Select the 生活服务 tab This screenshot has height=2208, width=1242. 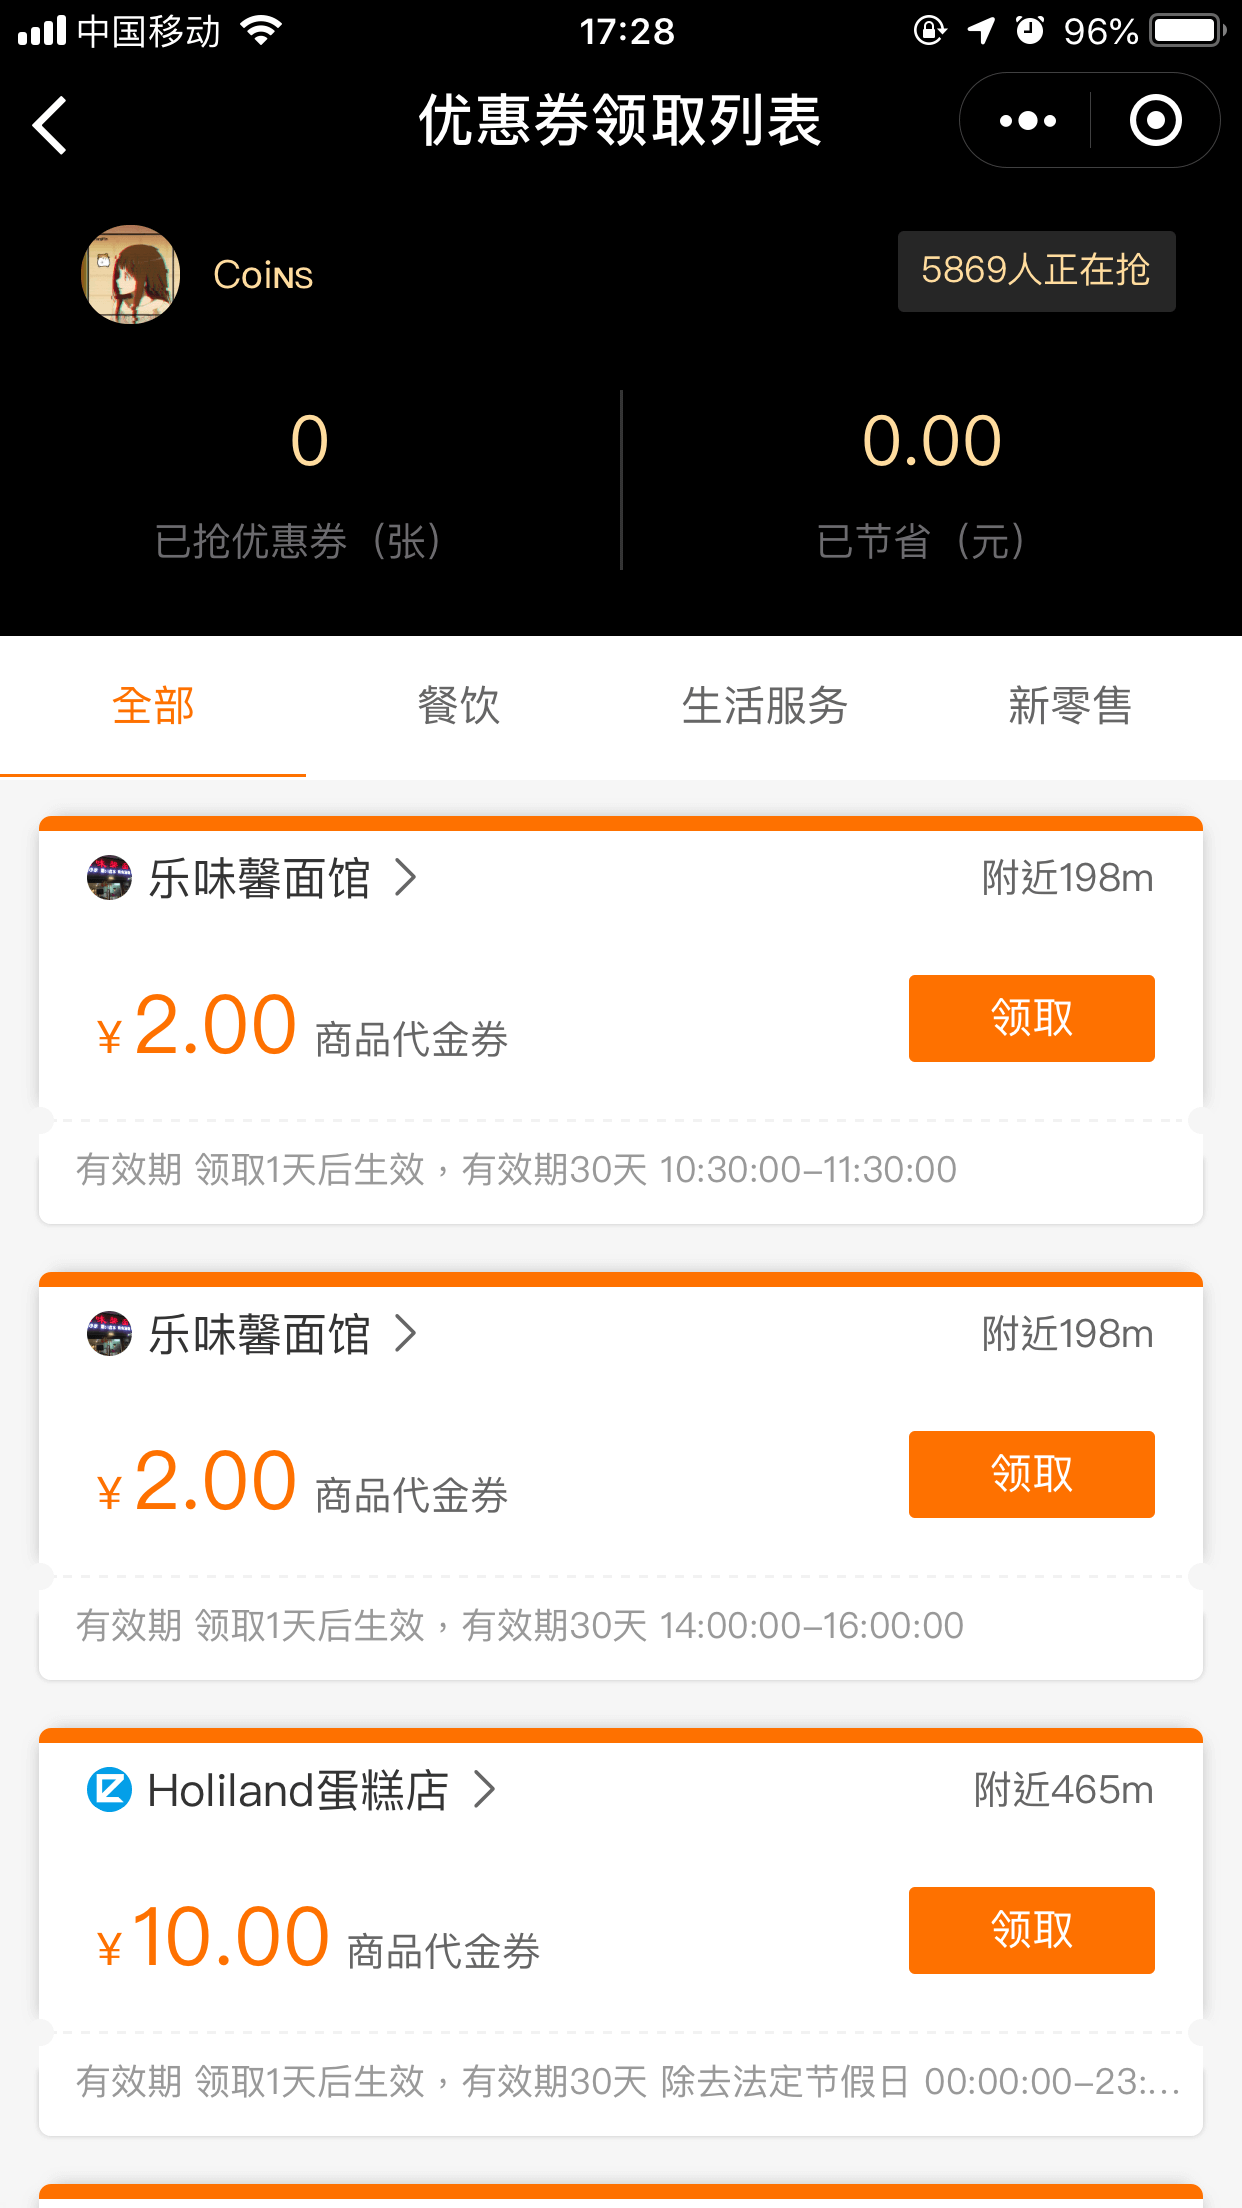[764, 706]
